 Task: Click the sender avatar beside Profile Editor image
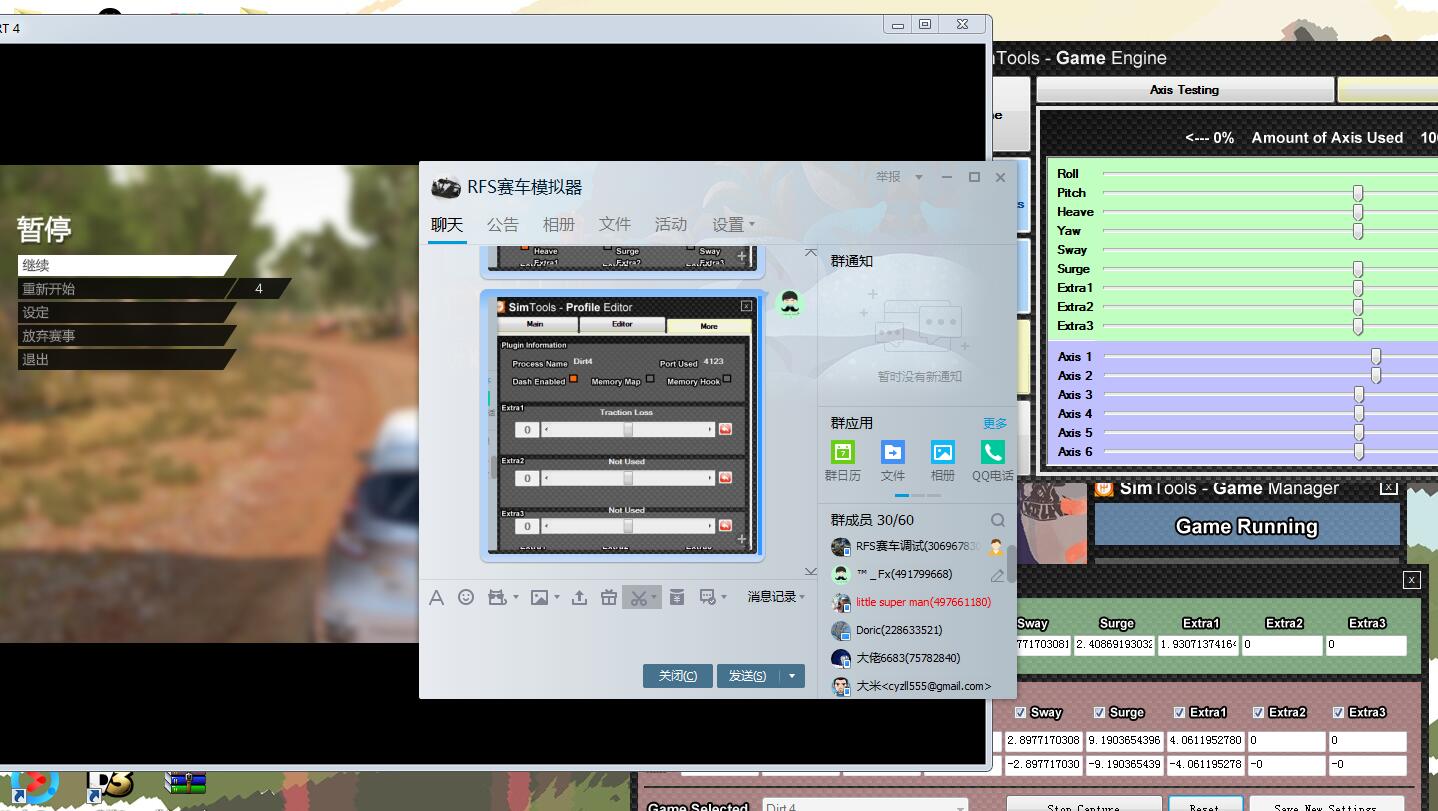(789, 303)
